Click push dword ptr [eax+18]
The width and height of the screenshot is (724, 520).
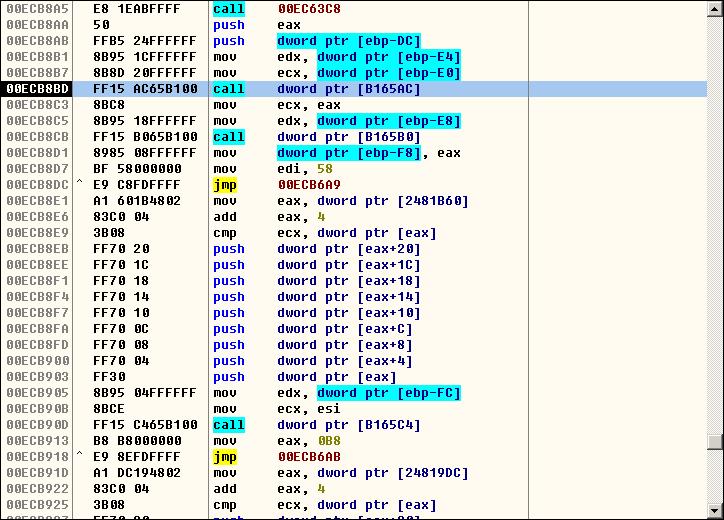[x=317, y=281]
